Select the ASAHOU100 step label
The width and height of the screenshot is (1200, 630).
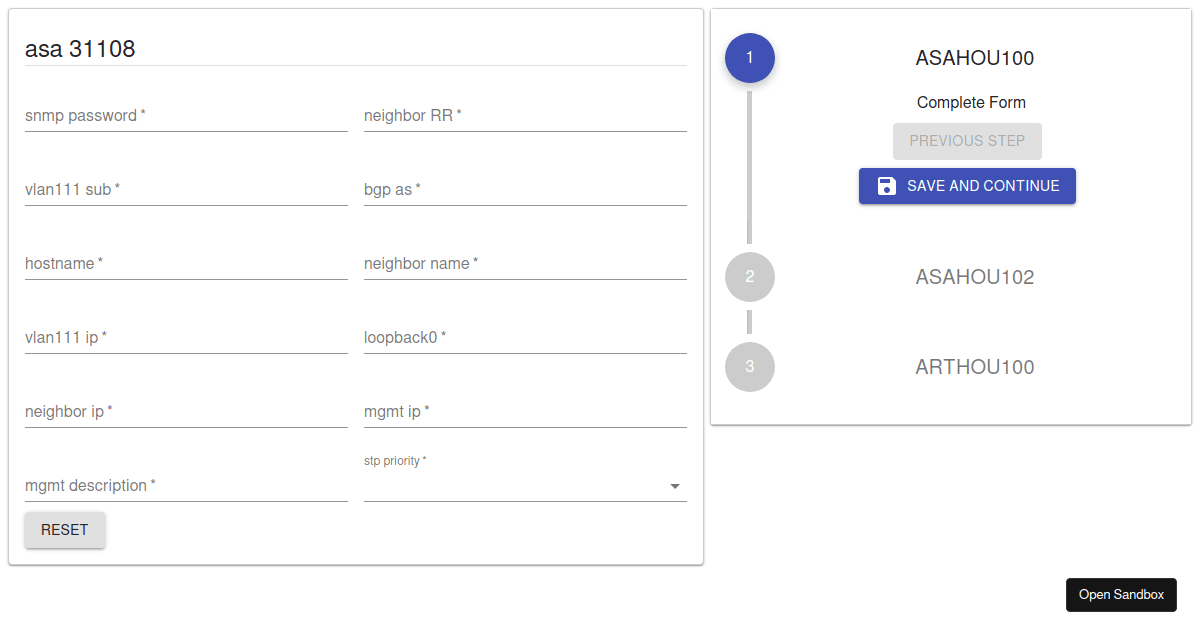pyautogui.click(x=974, y=58)
